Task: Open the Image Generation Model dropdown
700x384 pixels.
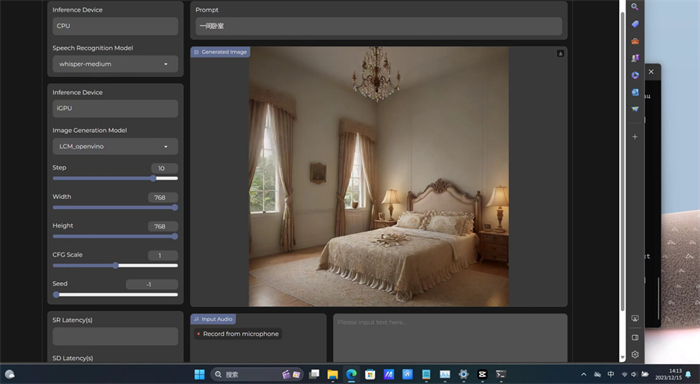Action: (115, 146)
